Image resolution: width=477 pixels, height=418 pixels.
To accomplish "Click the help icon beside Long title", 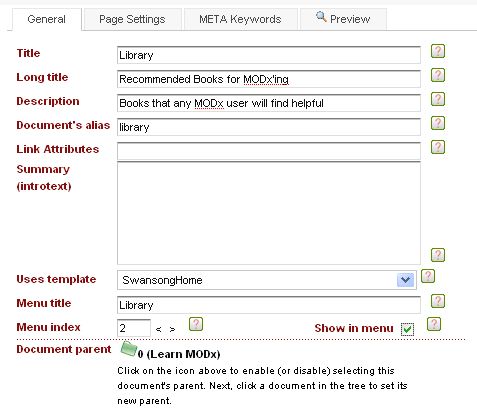I will pyautogui.click(x=438, y=75).
